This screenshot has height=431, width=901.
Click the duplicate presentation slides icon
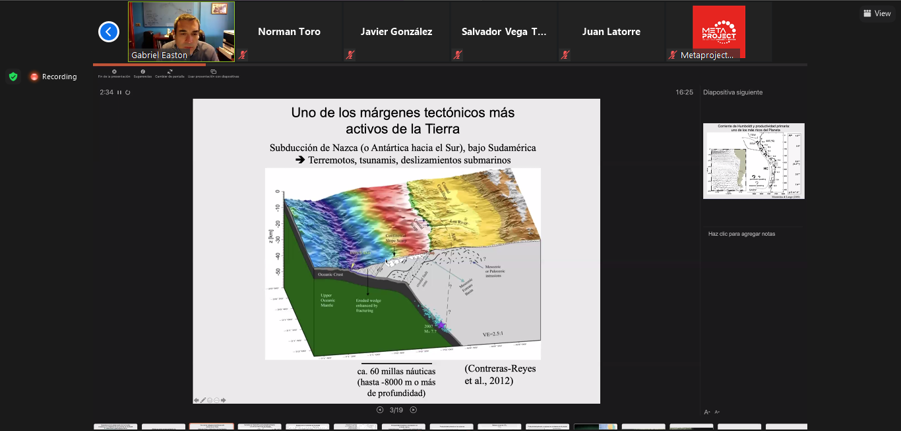click(213, 72)
